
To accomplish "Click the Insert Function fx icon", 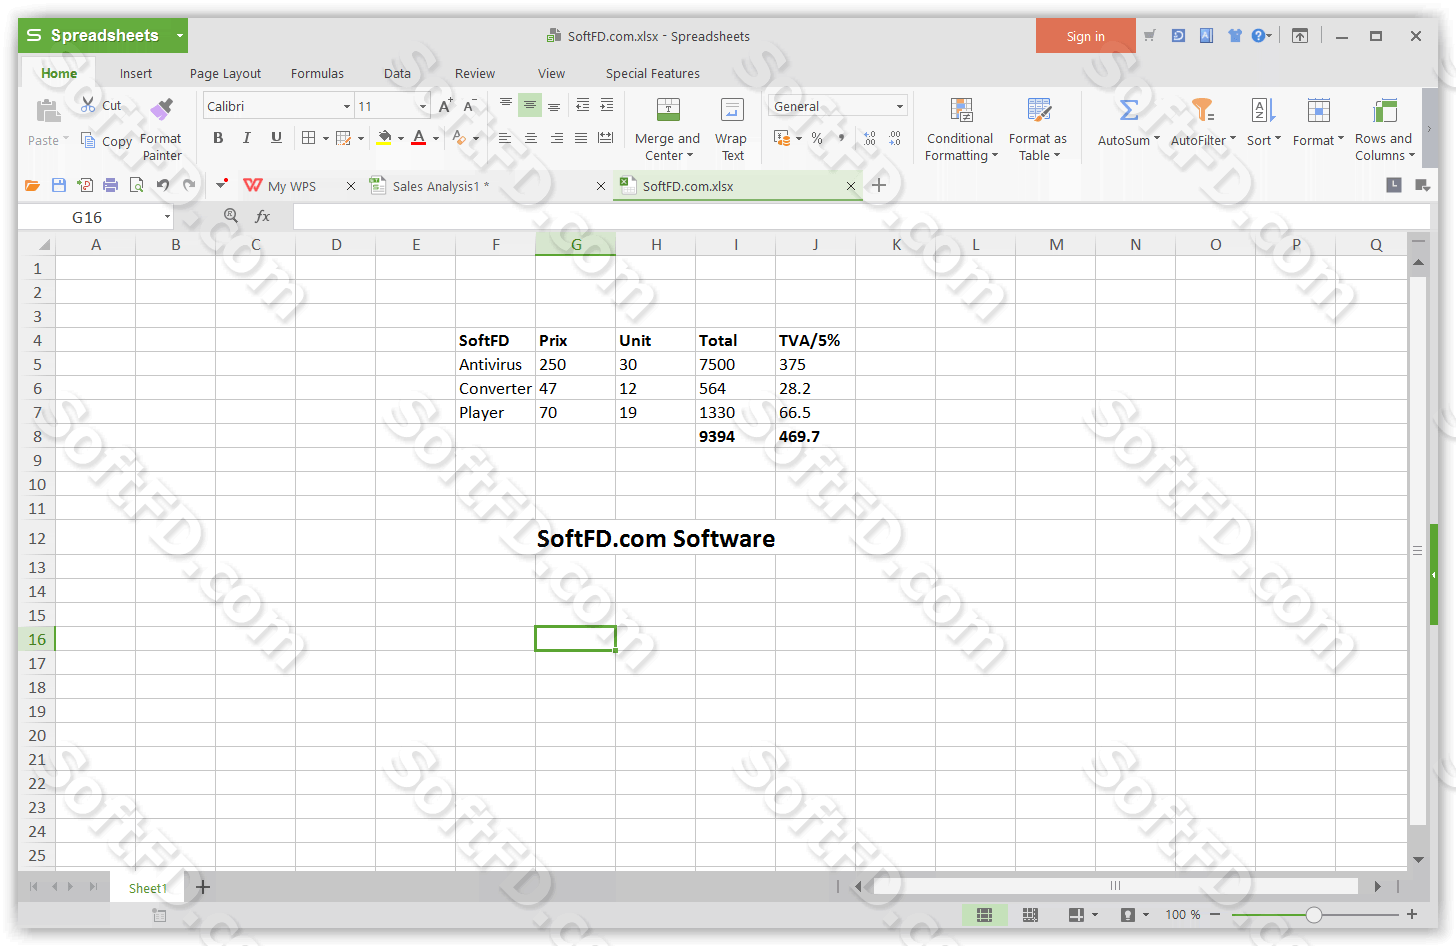I will pyautogui.click(x=262, y=216).
